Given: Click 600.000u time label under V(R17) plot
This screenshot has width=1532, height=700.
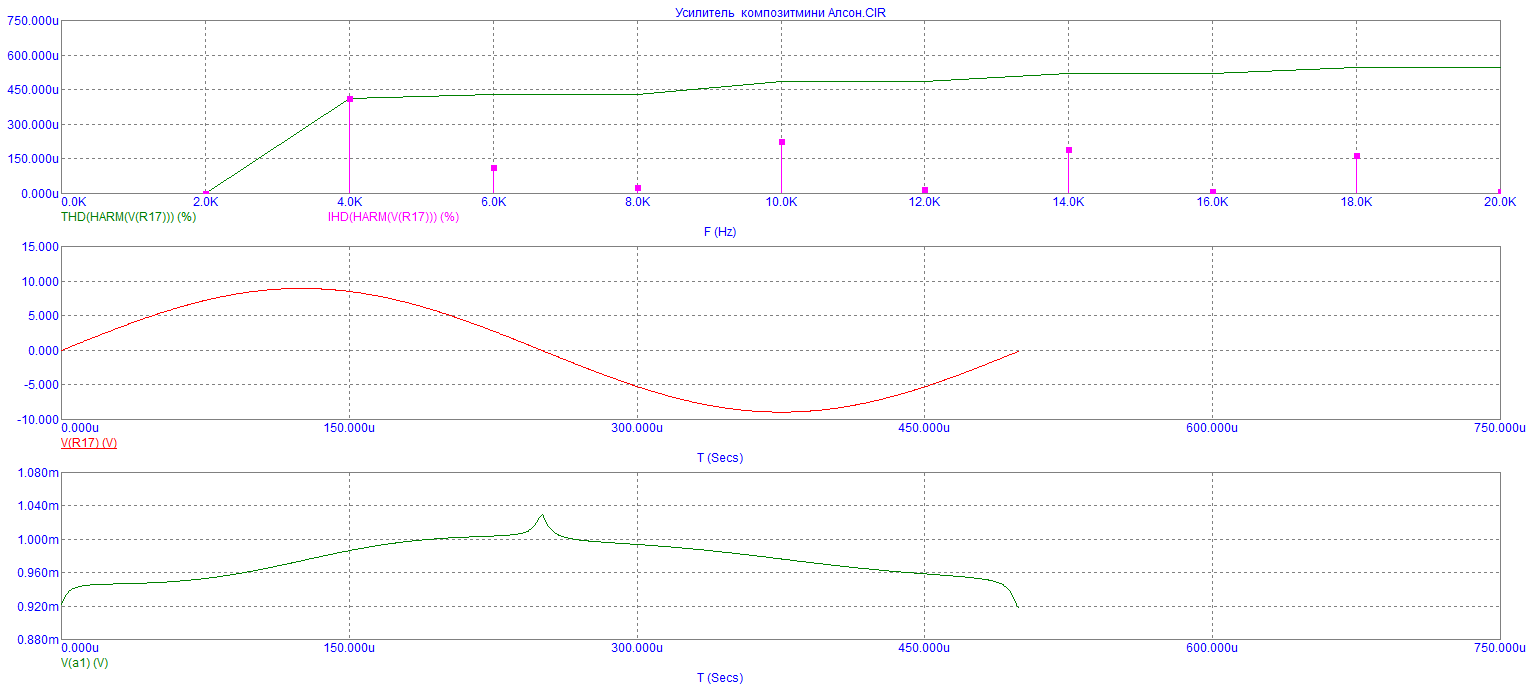Looking at the screenshot, I should coord(1212,428).
